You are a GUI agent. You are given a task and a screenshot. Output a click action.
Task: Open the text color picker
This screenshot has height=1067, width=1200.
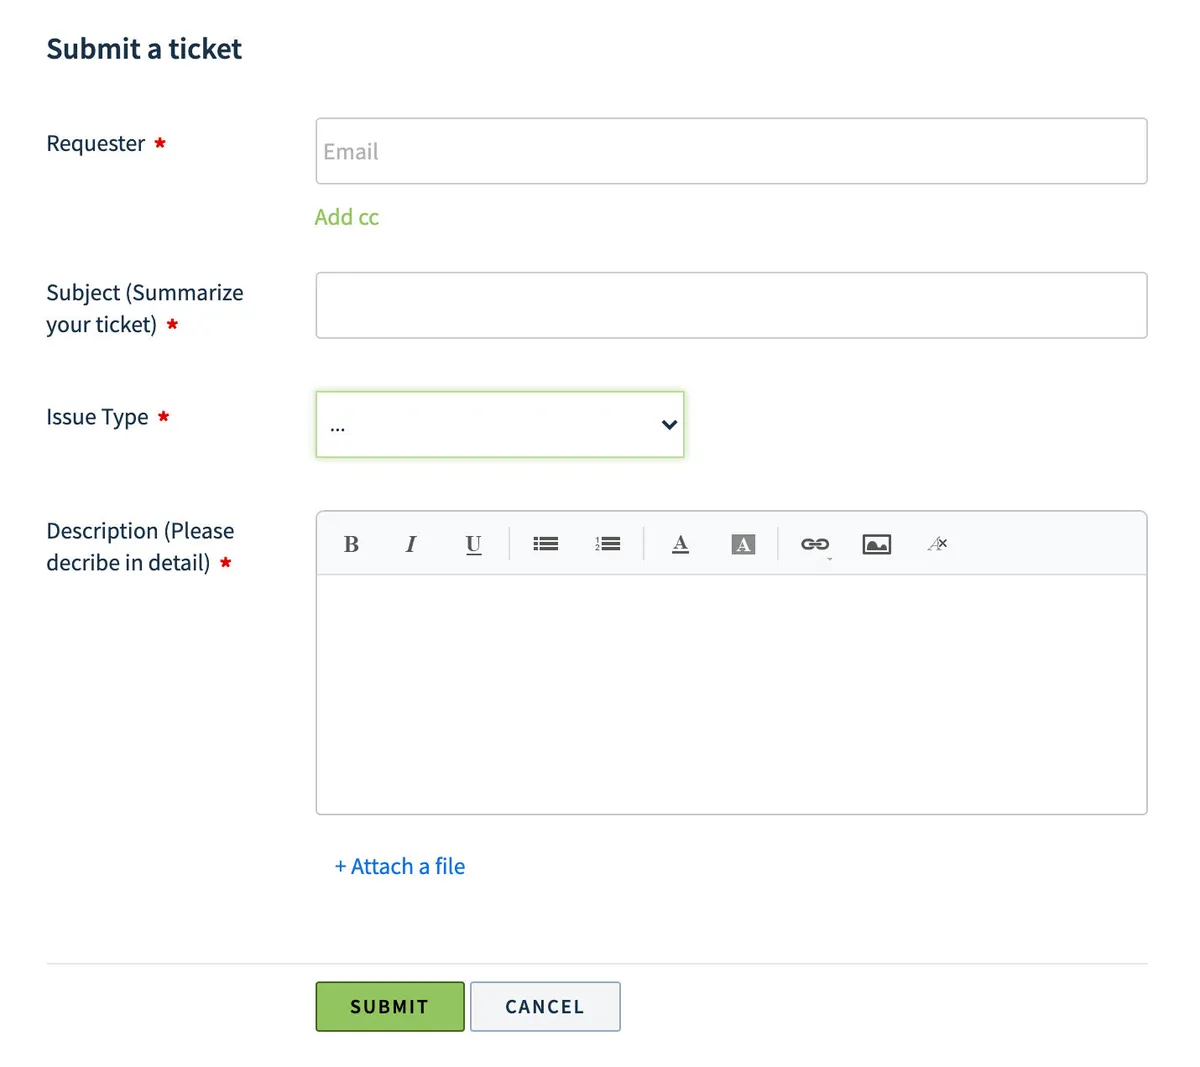(680, 544)
